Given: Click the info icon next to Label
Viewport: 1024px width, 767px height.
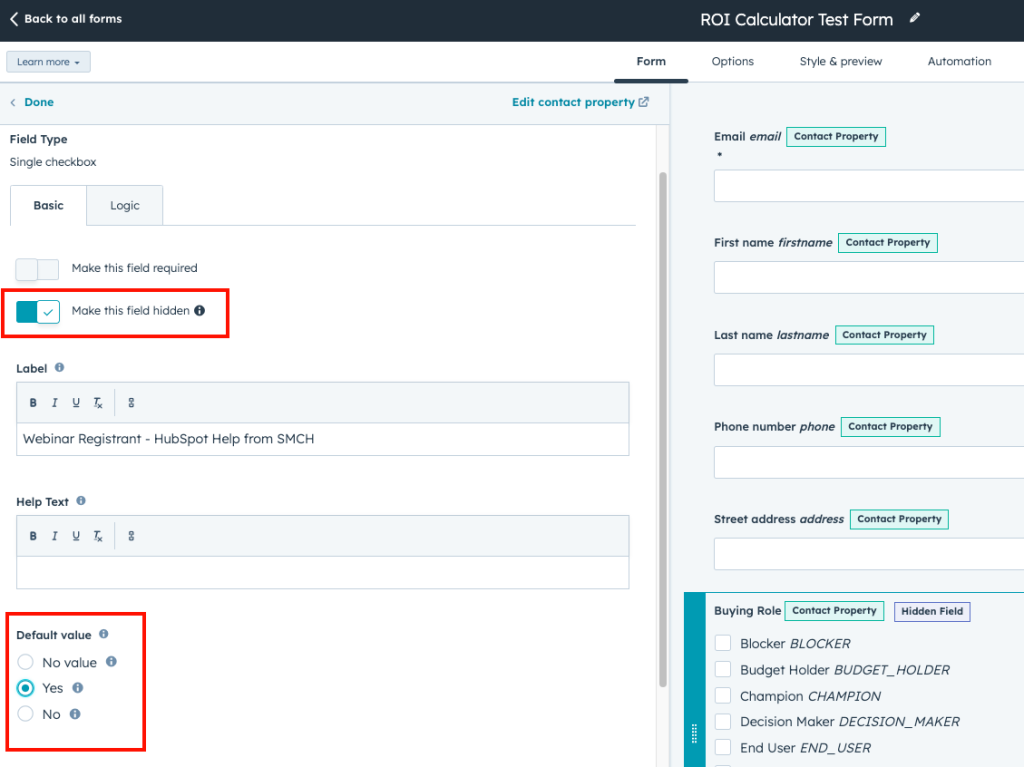Looking at the screenshot, I should tap(59, 367).
